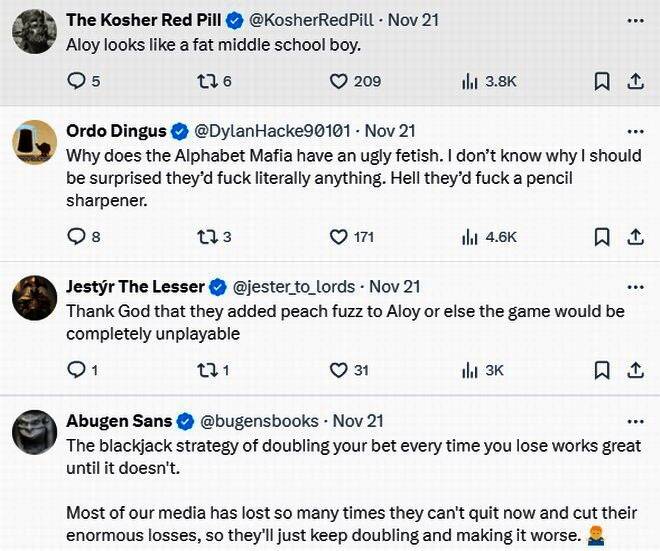Share The Kosher Red Pill's tweet
660x551 pixels.
tap(635, 82)
